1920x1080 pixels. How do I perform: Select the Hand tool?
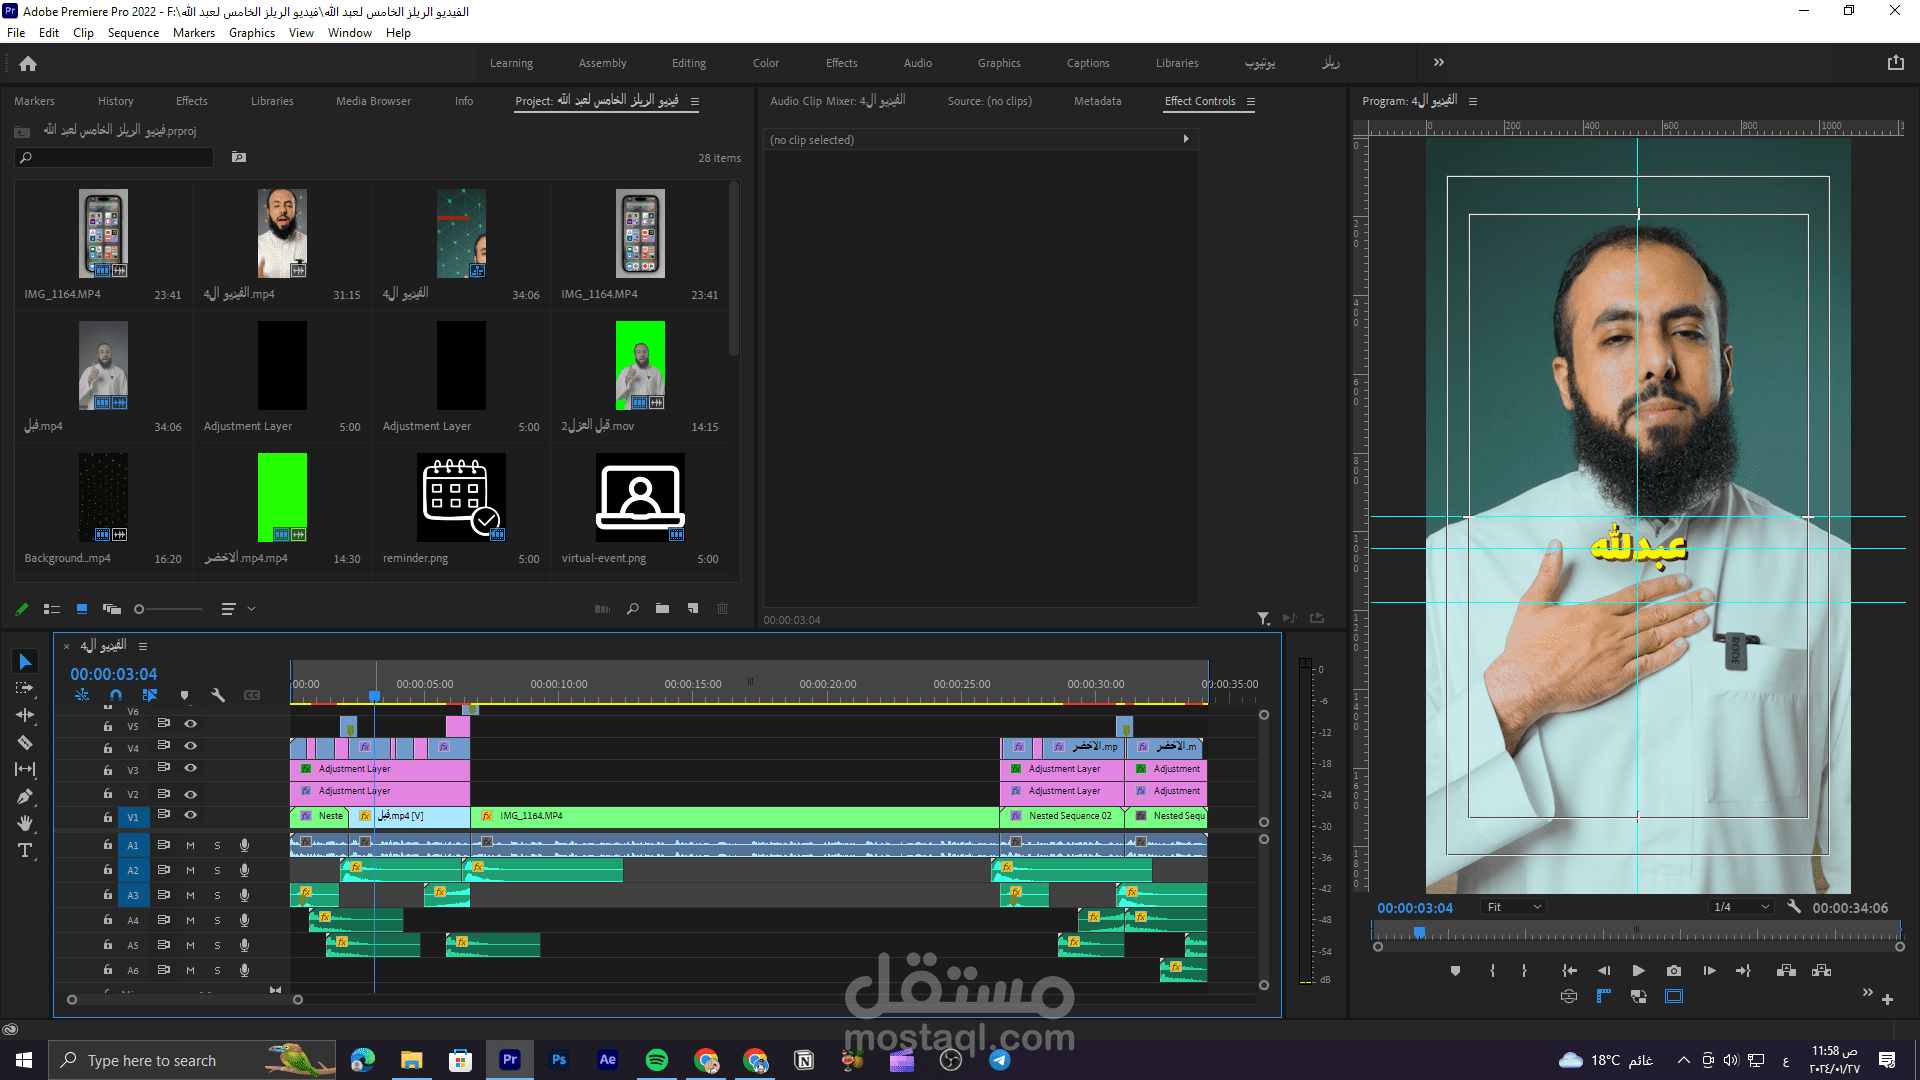pyautogui.click(x=25, y=823)
